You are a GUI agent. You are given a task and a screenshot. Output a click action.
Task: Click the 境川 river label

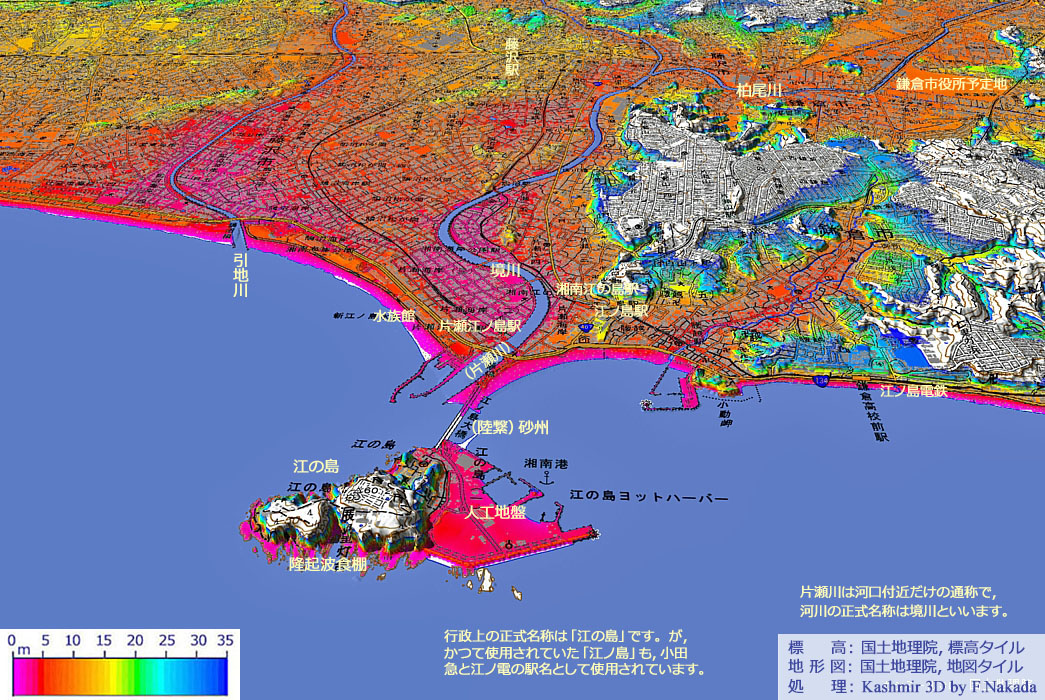click(506, 271)
